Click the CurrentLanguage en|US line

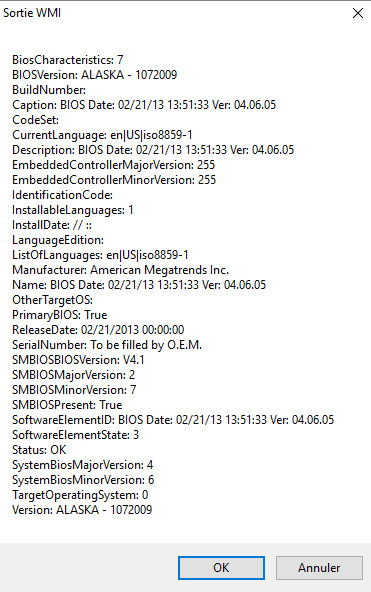[x=102, y=135]
